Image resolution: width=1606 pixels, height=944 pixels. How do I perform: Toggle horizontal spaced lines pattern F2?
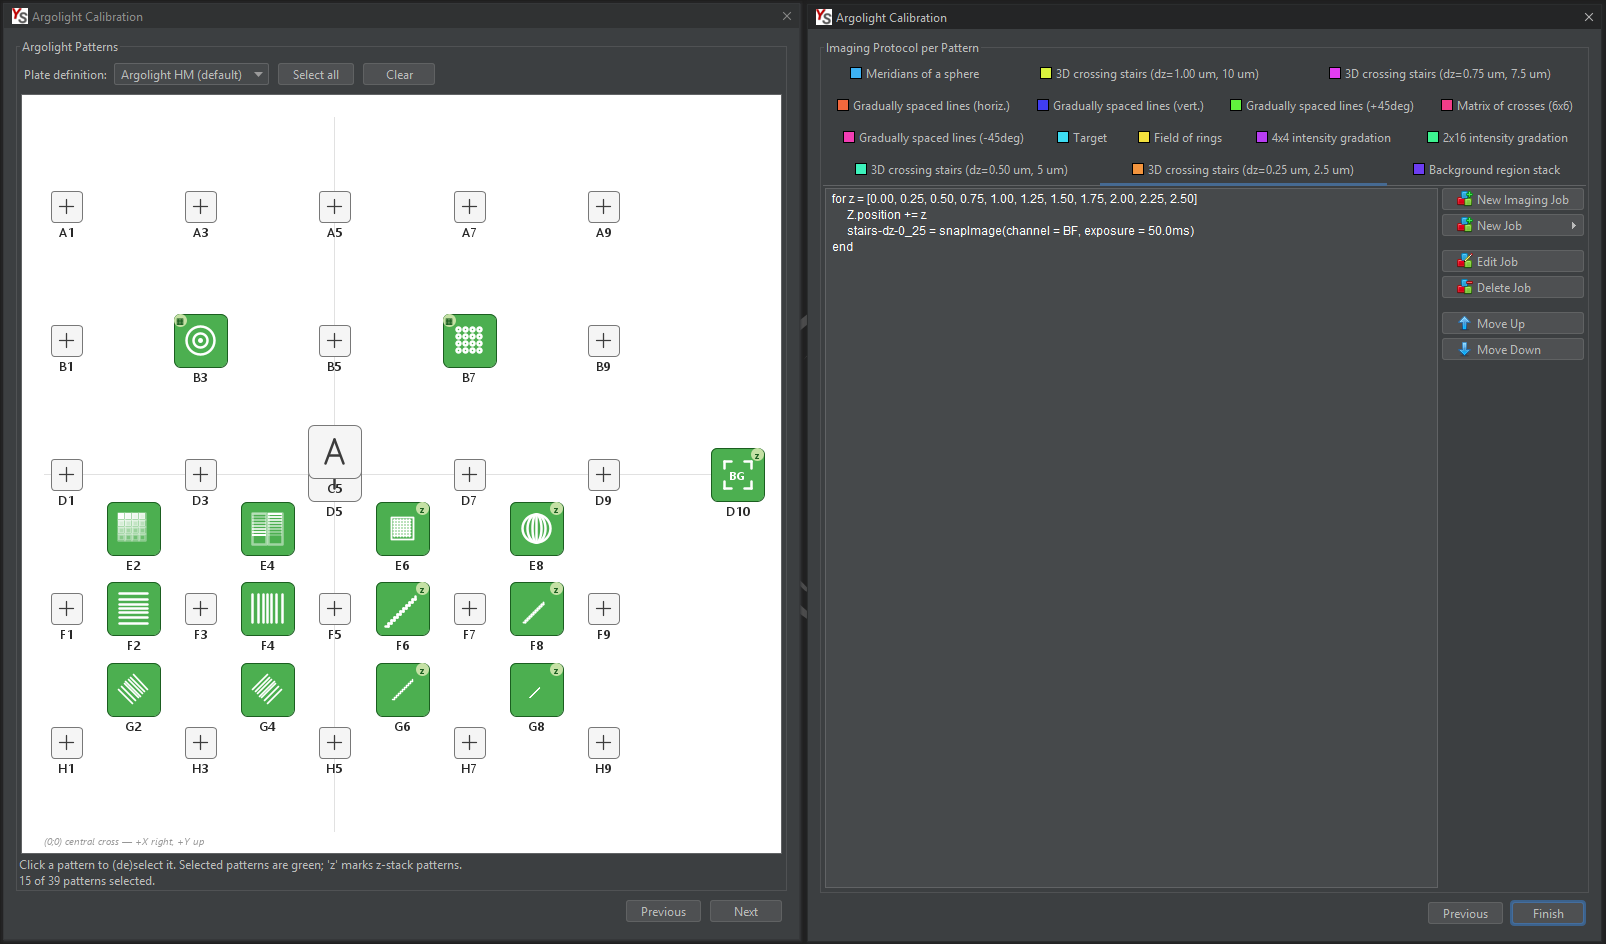point(134,609)
